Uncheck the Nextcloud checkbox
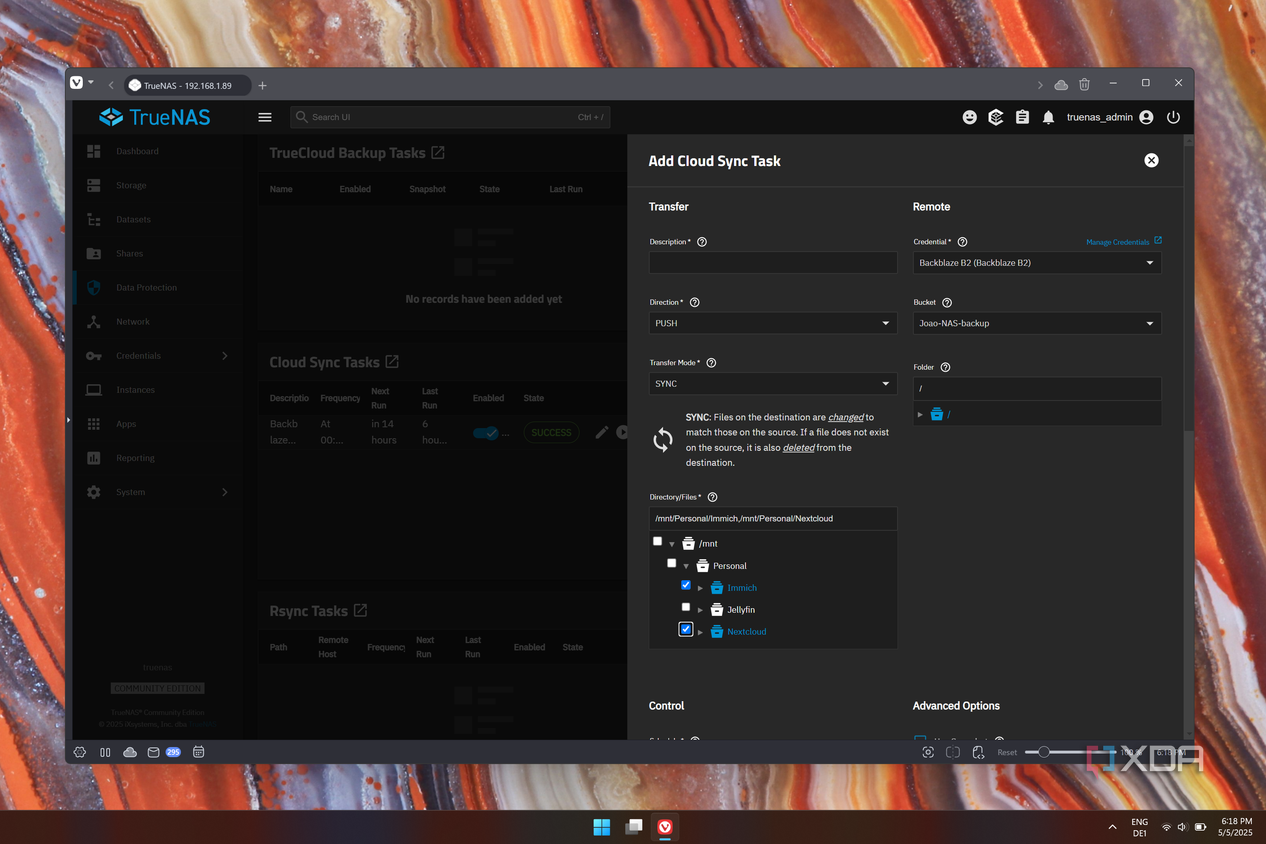The height and width of the screenshot is (844, 1266). pyautogui.click(x=685, y=629)
